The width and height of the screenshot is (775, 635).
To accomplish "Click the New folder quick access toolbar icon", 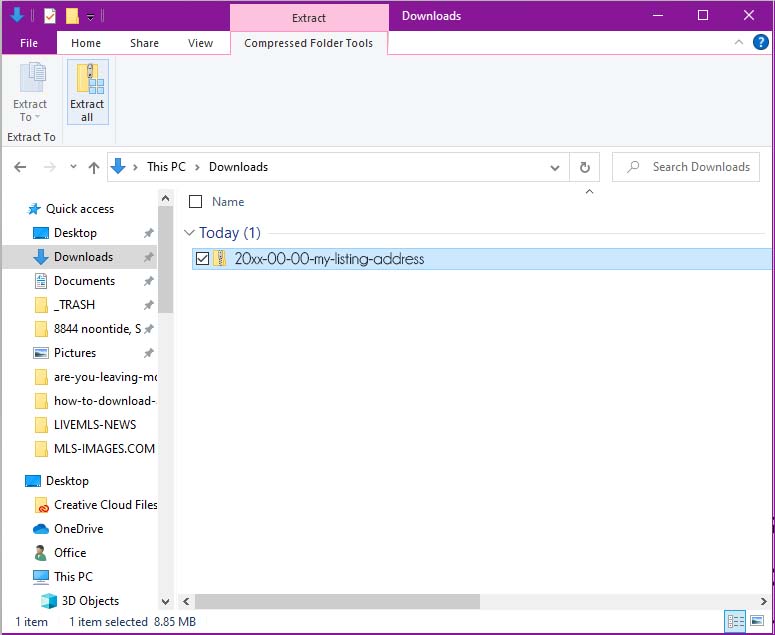I will click(72, 16).
